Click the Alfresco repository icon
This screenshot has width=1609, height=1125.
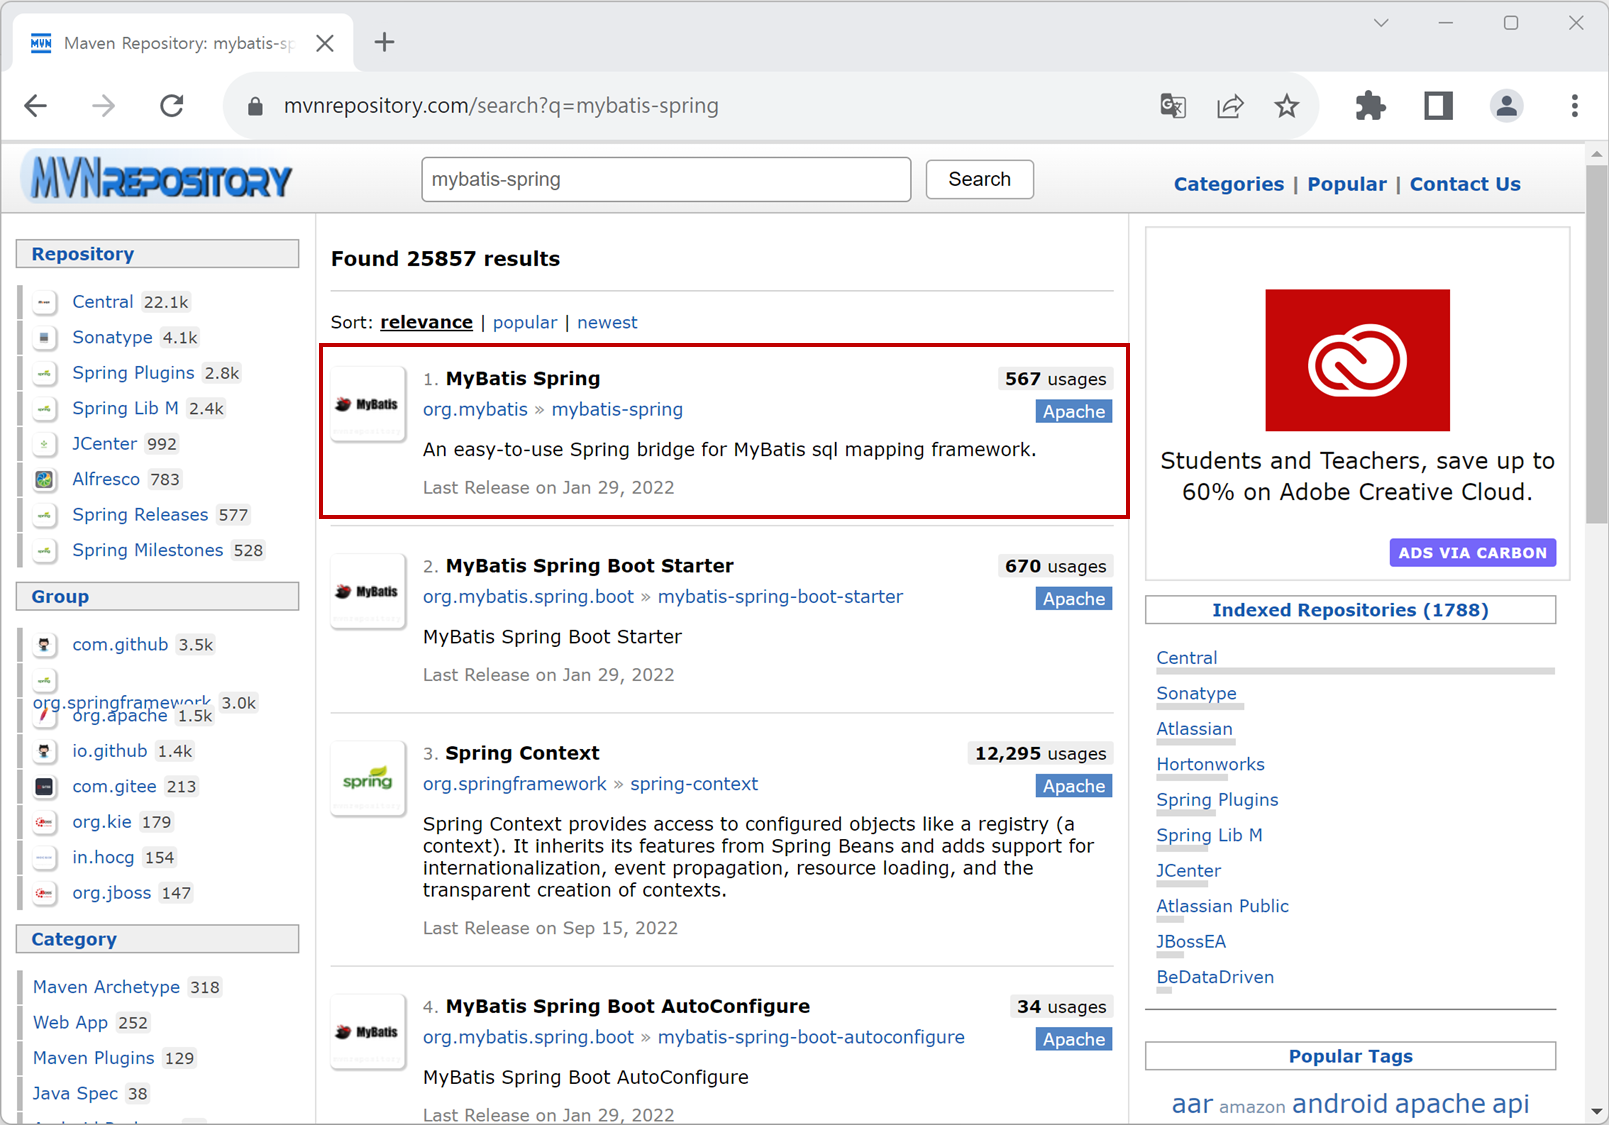point(44,480)
